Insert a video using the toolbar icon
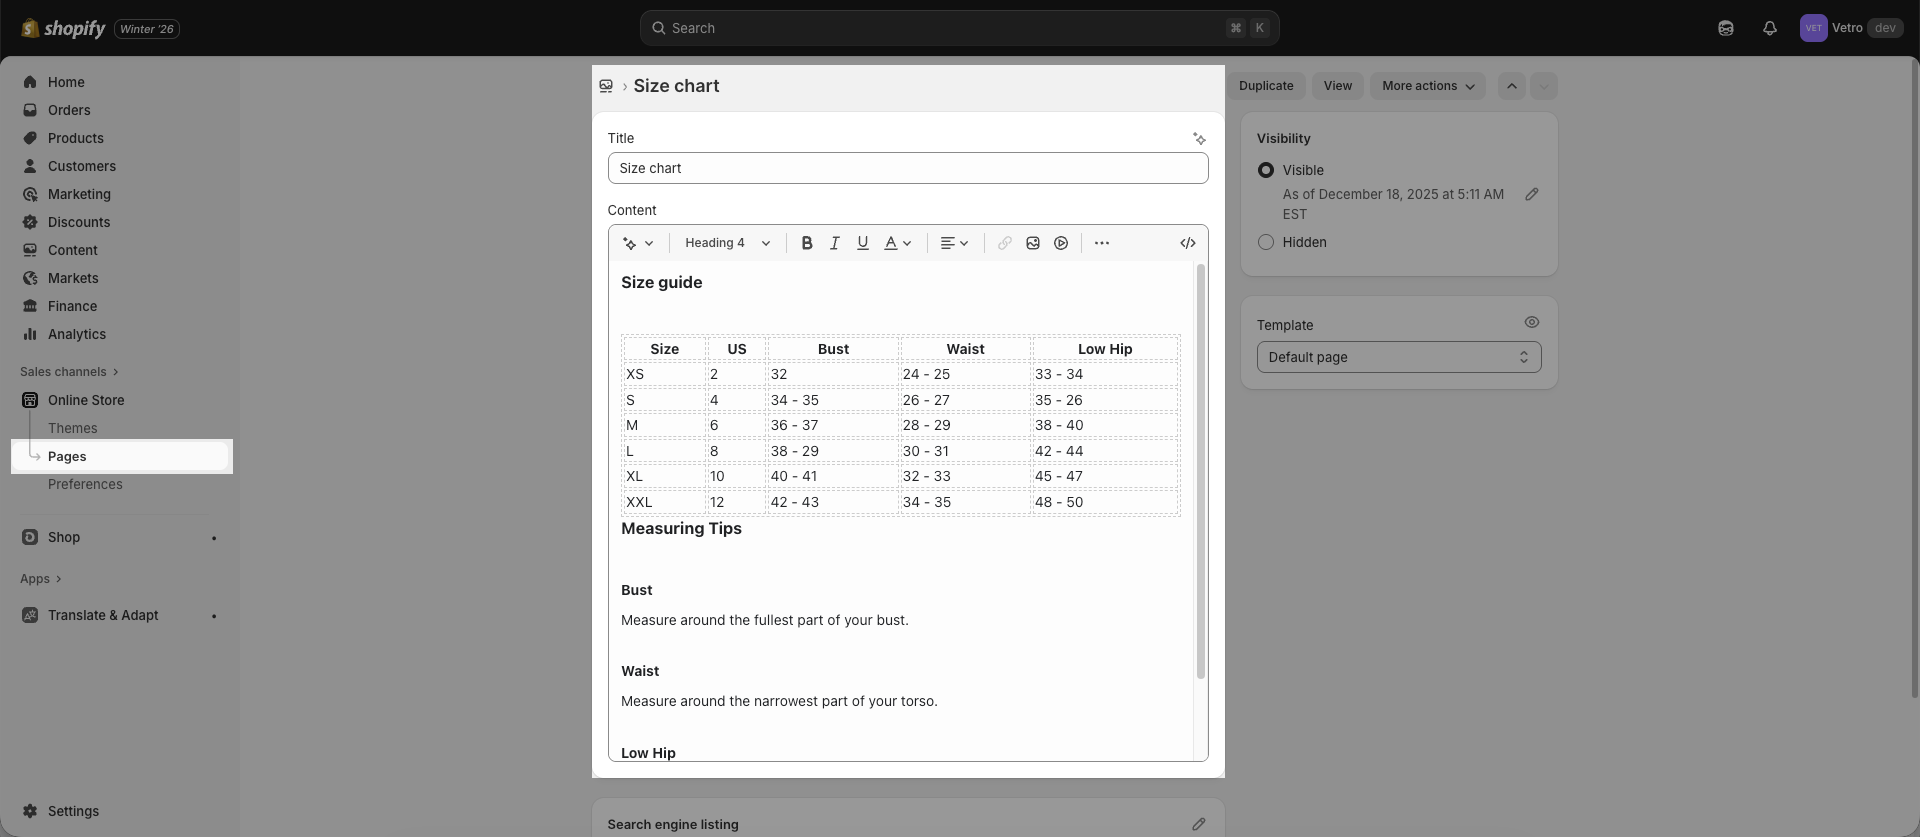 (x=1061, y=243)
